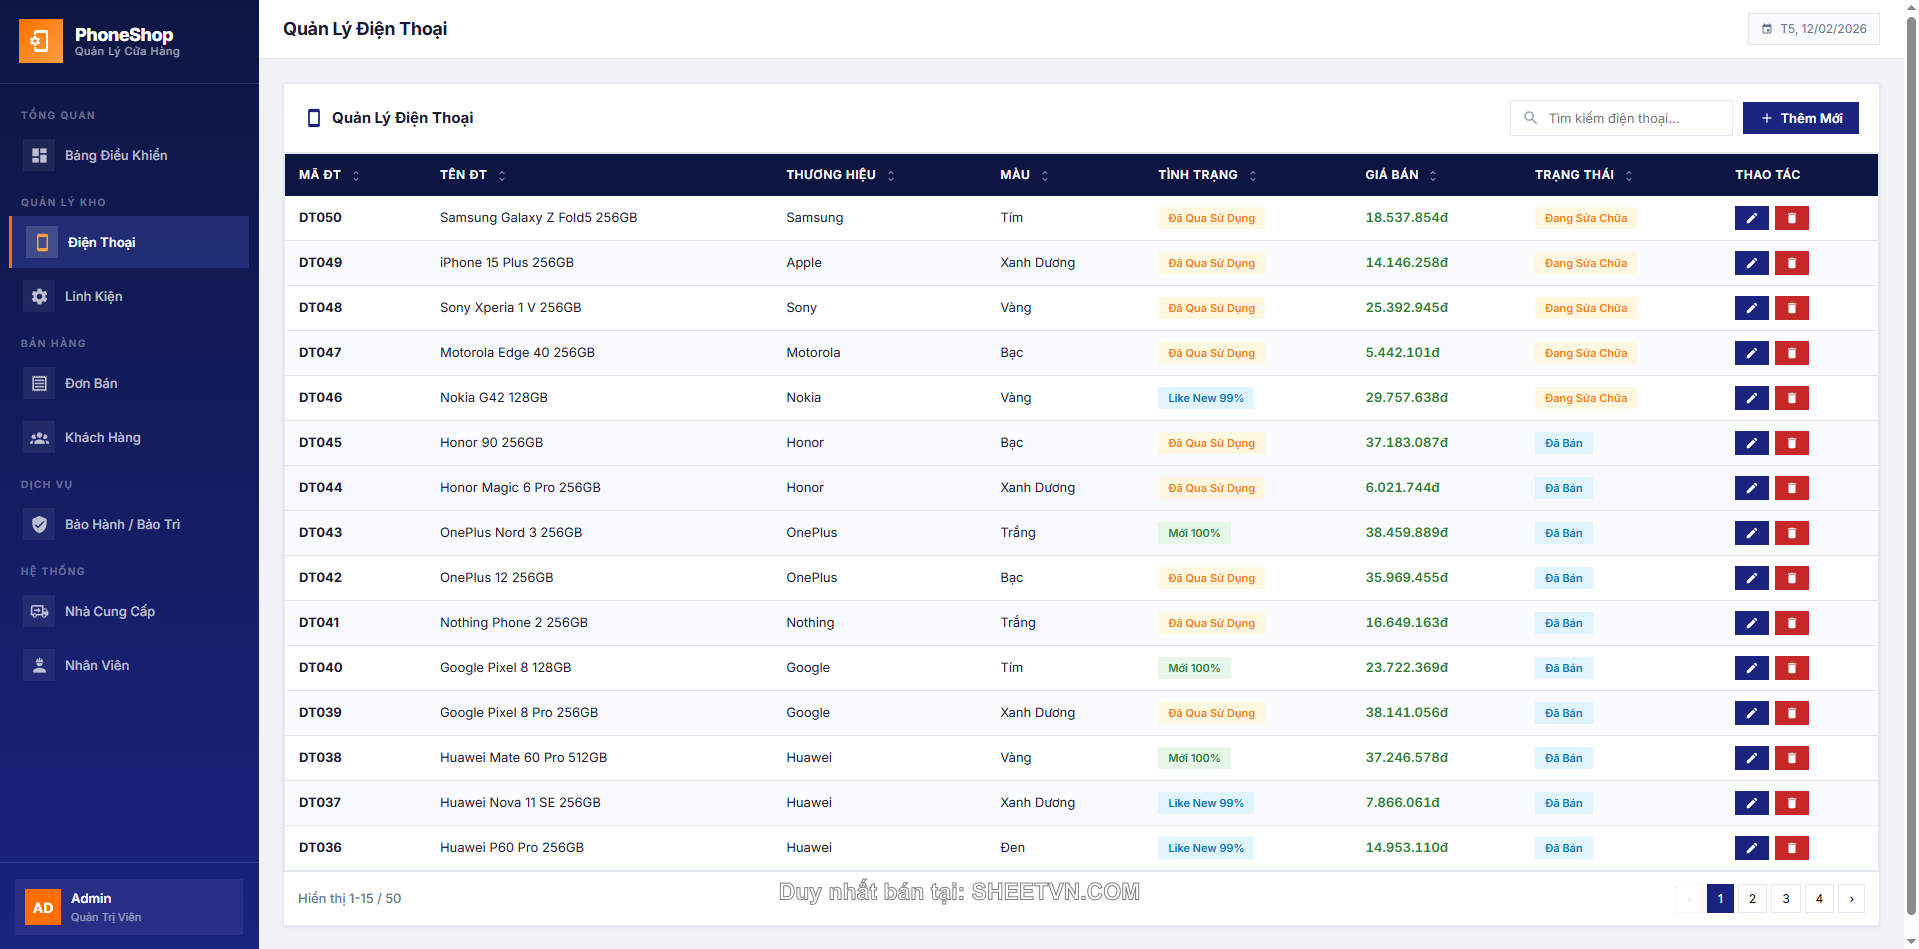Click the search magnifier icon
This screenshot has width=1919, height=949.
[x=1530, y=118]
